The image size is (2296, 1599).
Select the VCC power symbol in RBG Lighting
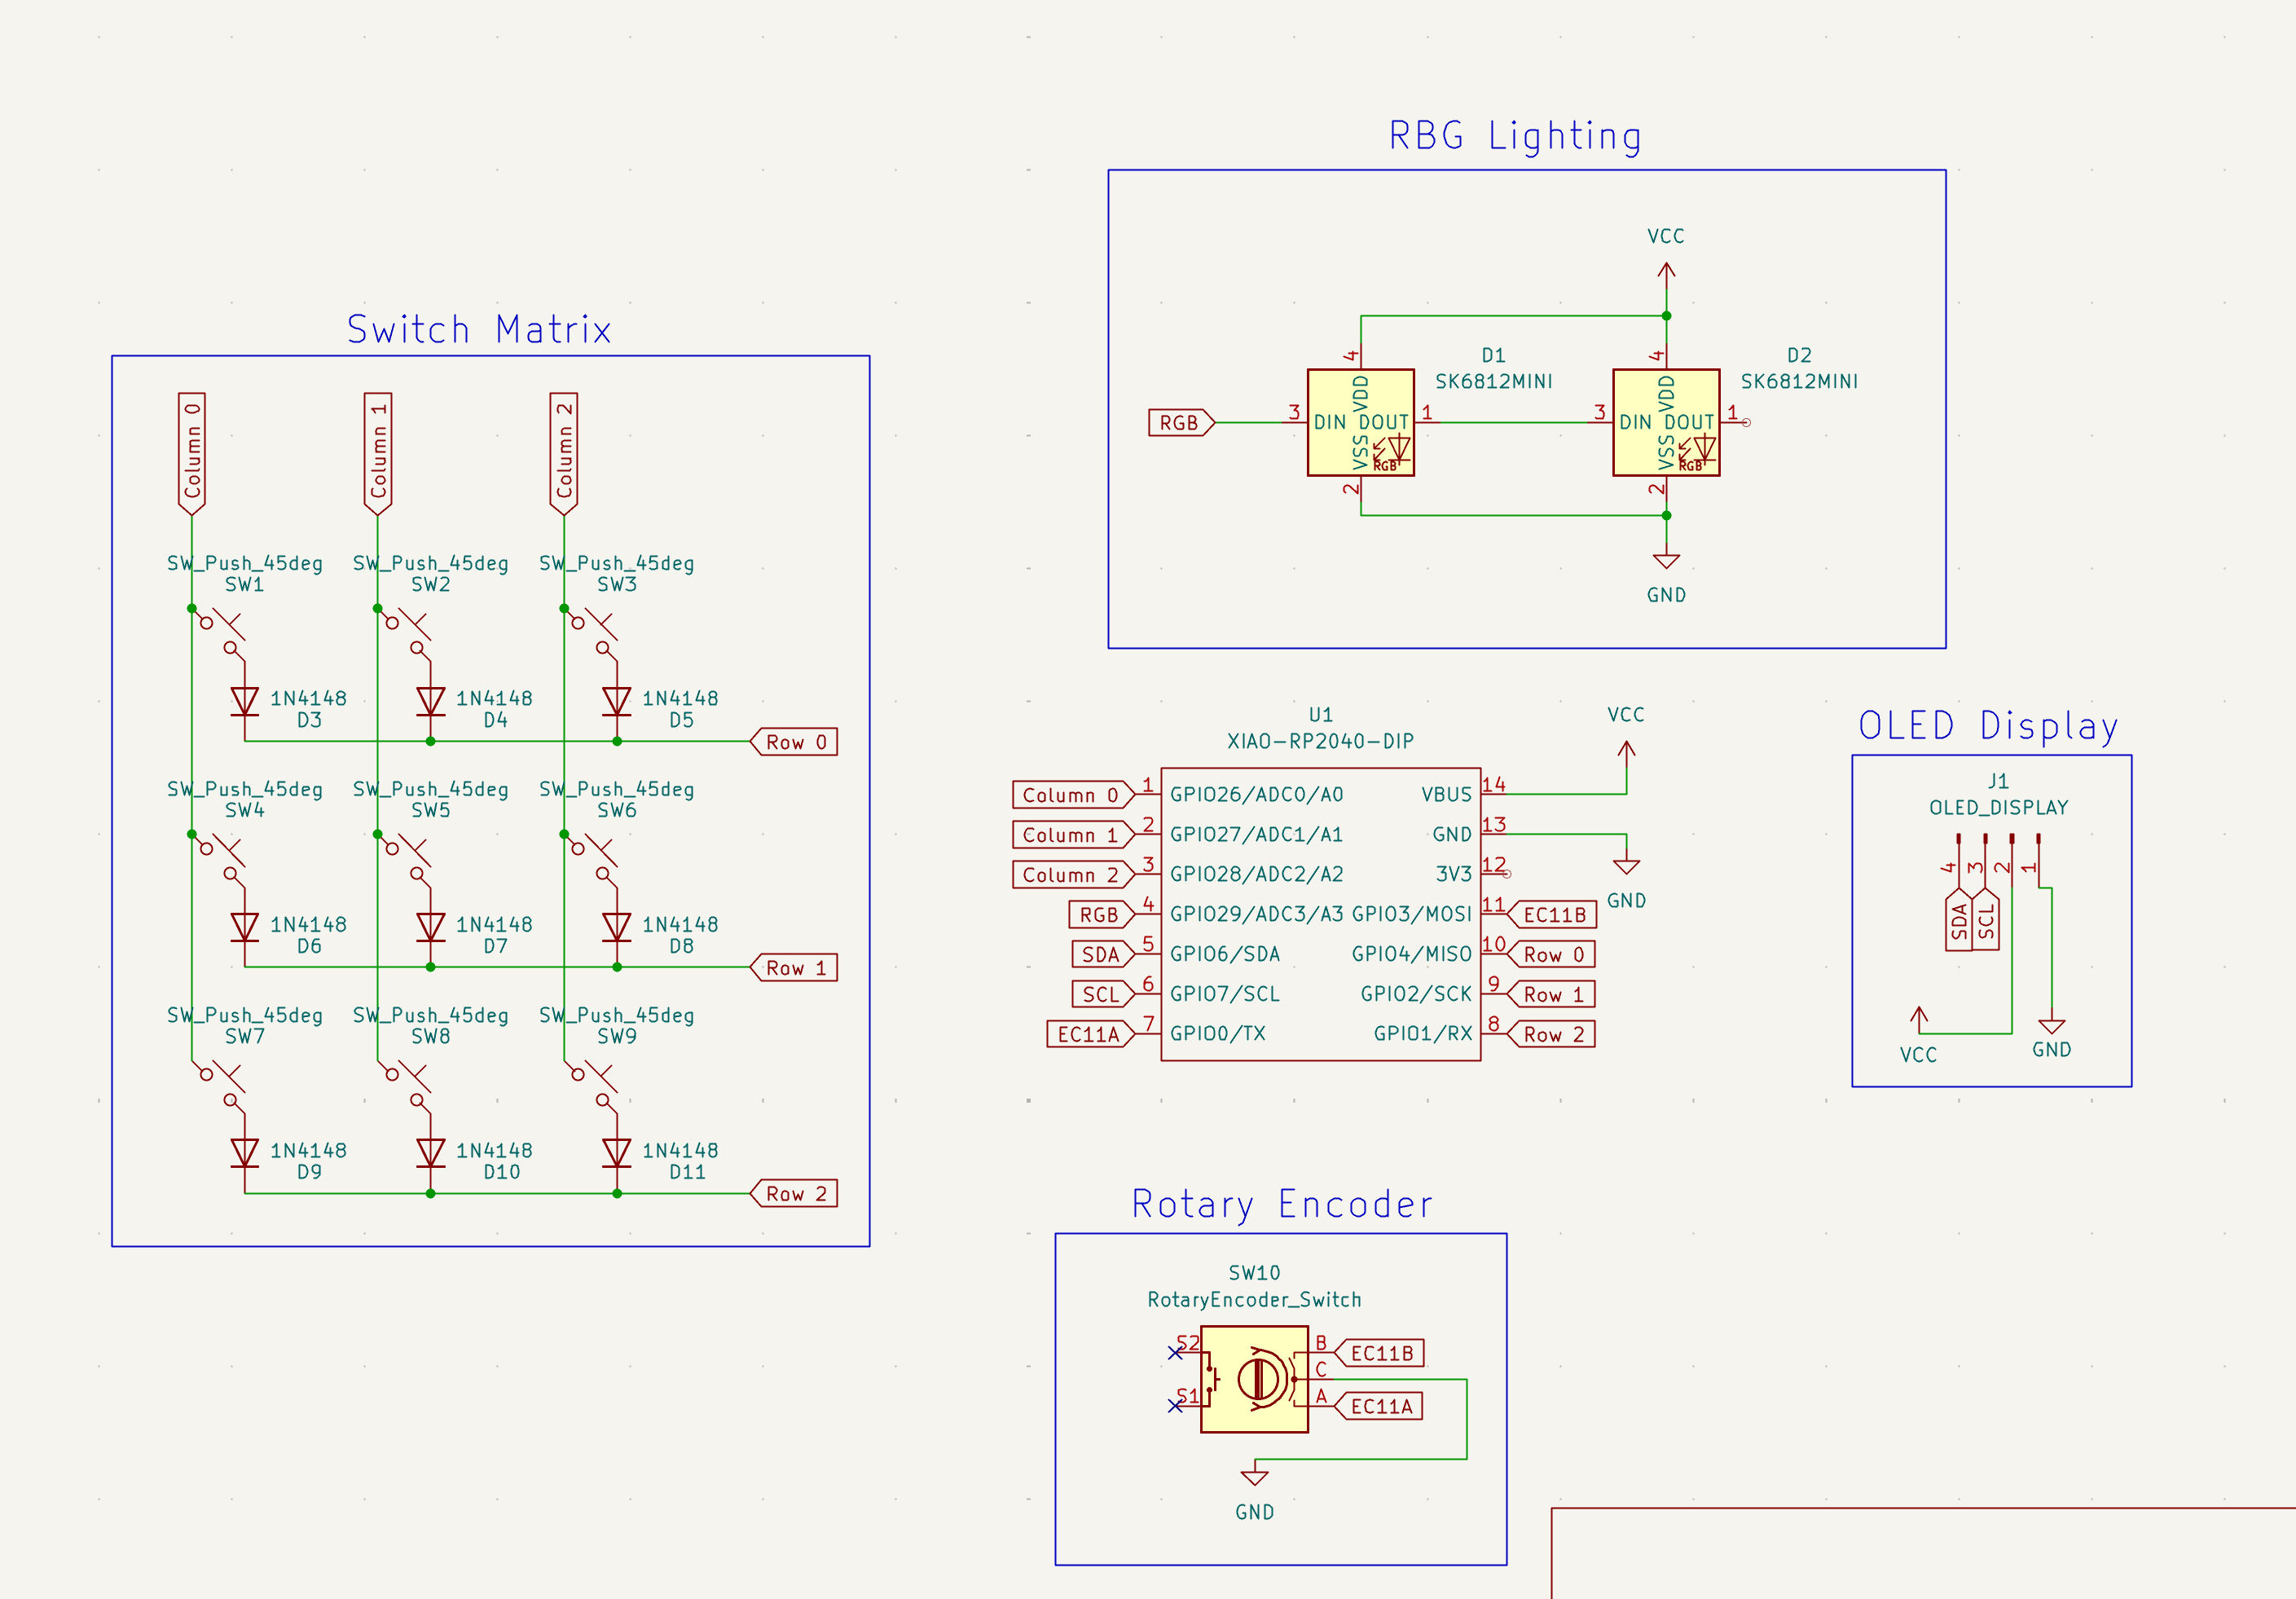click(x=1666, y=275)
